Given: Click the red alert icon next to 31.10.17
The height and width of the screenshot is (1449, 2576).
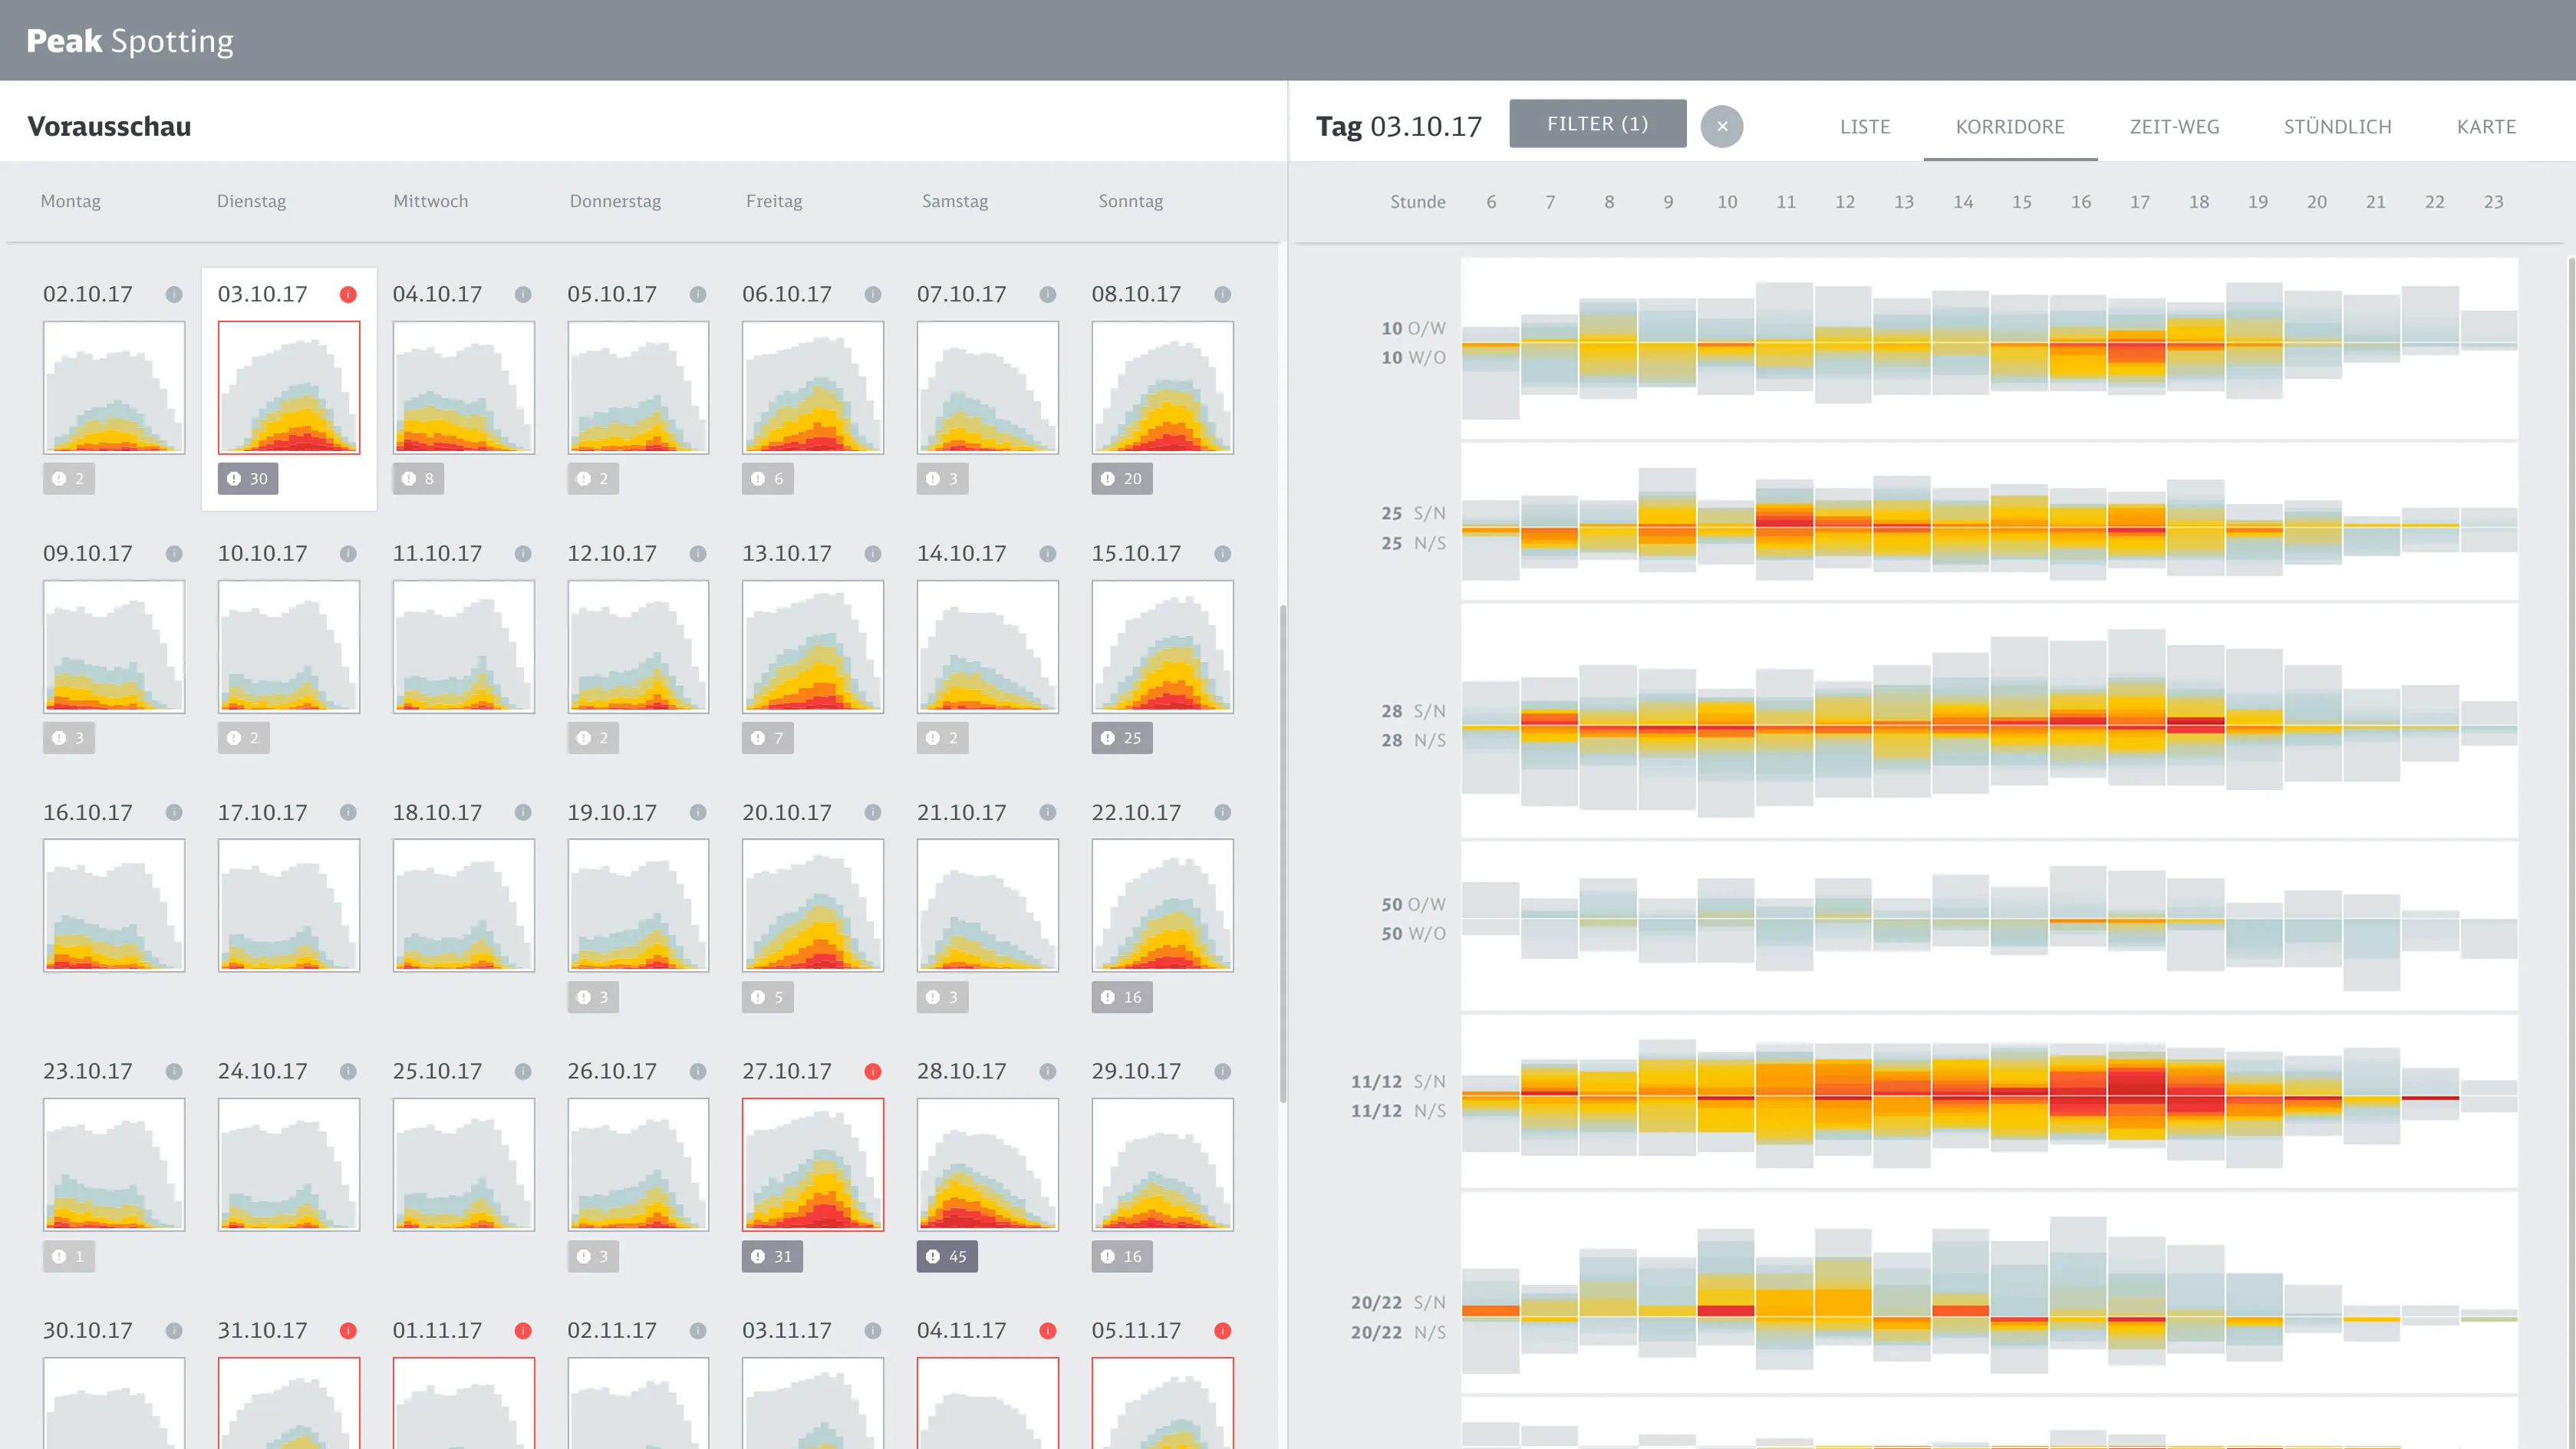Looking at the screenshot, I should click(348, 1330).
